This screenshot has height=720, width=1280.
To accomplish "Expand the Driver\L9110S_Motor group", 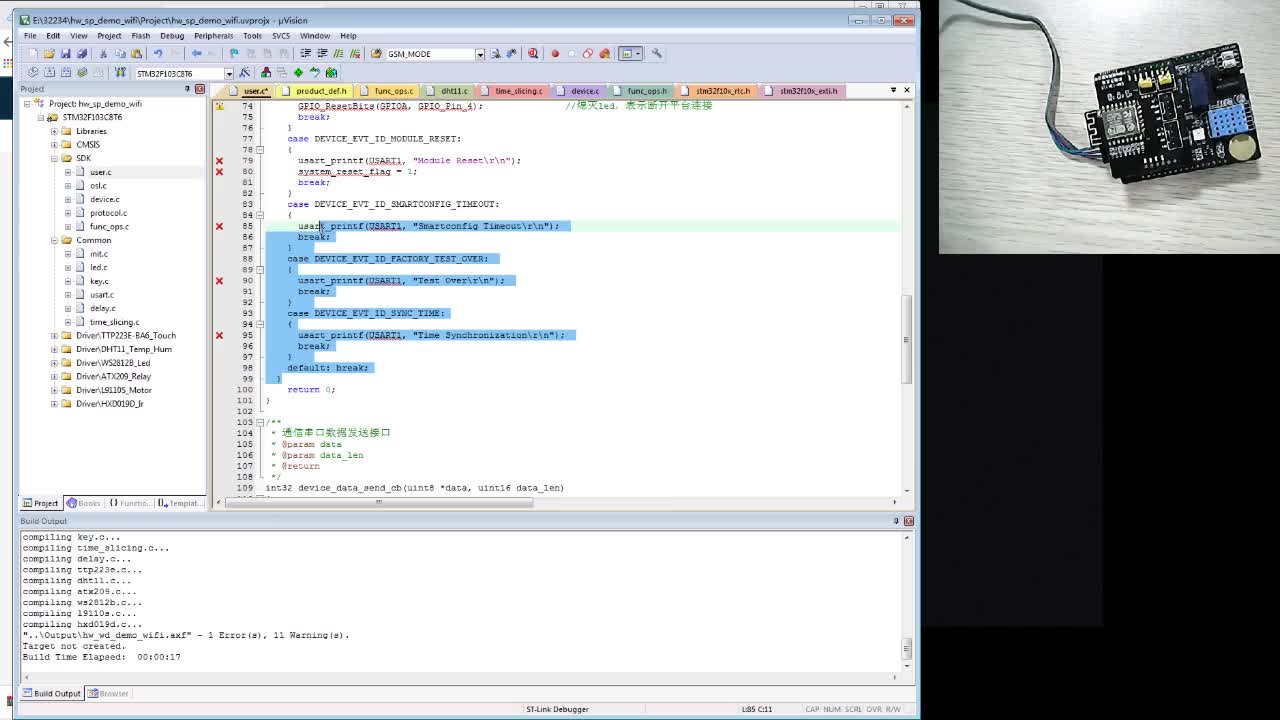I will tap(54, 390).
